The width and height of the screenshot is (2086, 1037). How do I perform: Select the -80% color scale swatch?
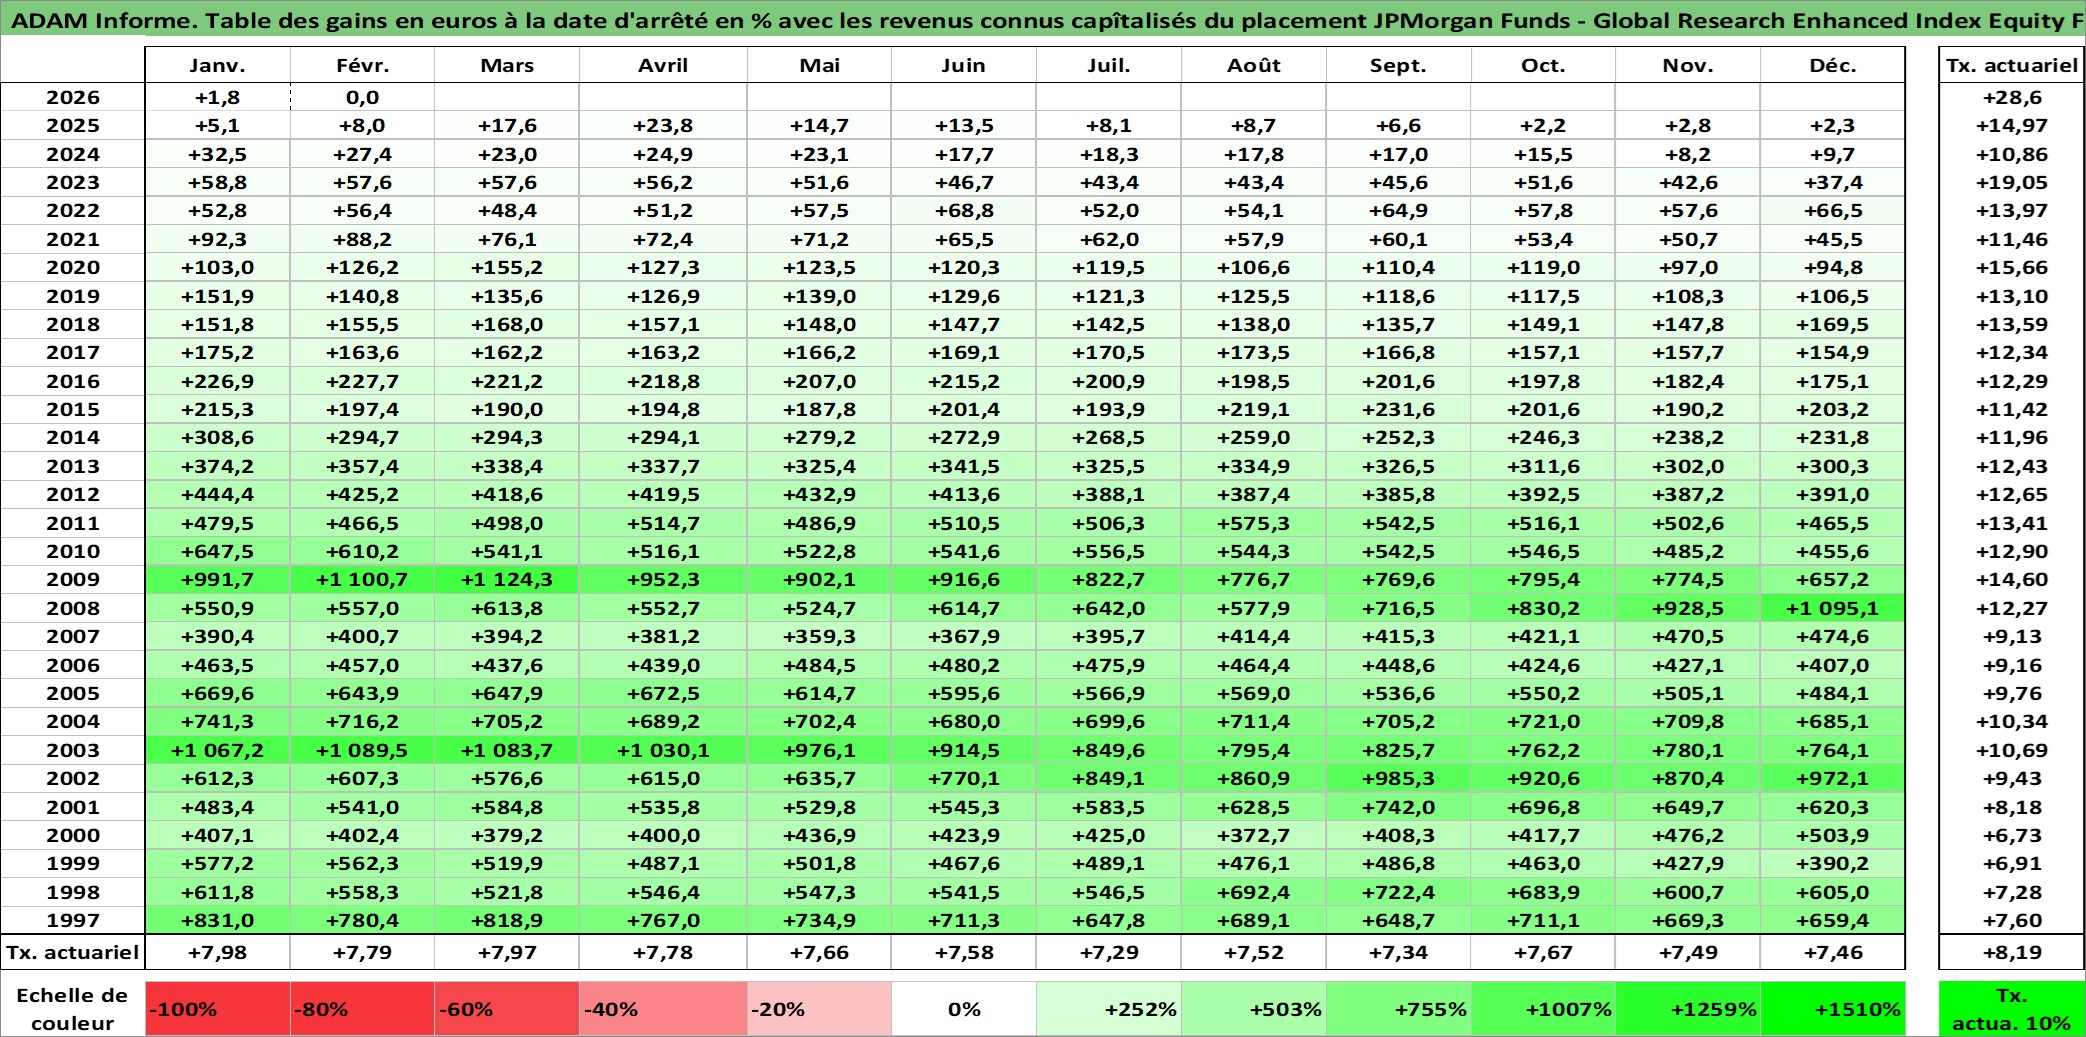[362, 1009]
